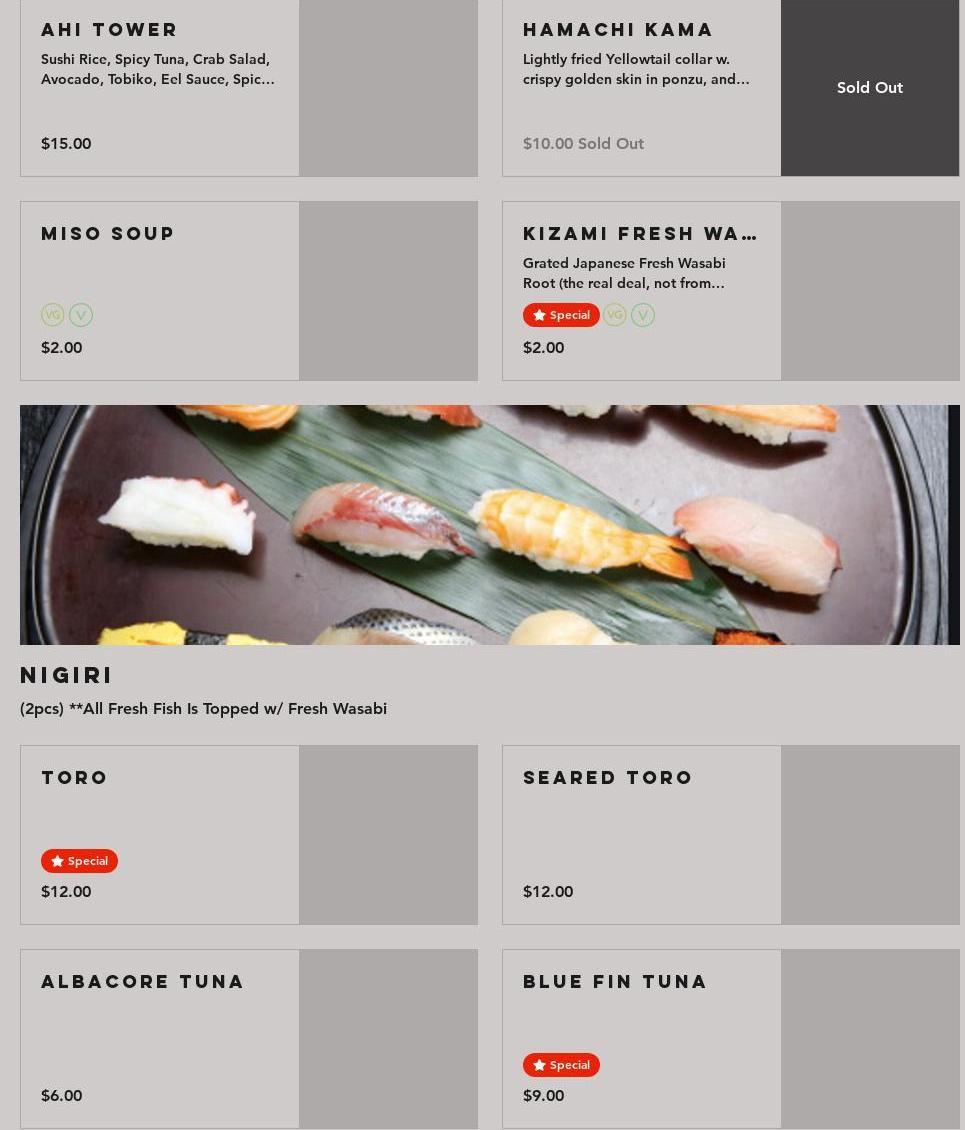The height and width of the screenshot is (1130, 965).
Task: Click the Special badge on Blue Fin Tuna
Action: coord(561,1064)
